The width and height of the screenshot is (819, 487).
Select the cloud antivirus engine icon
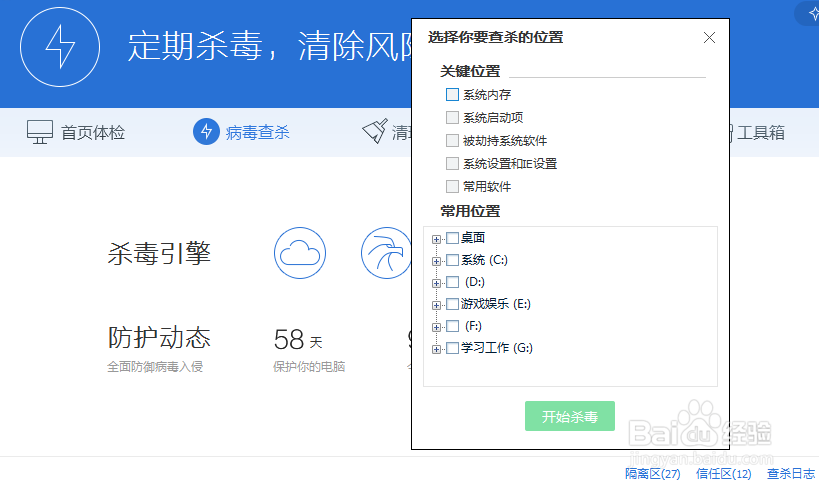(x=300, y=253)
